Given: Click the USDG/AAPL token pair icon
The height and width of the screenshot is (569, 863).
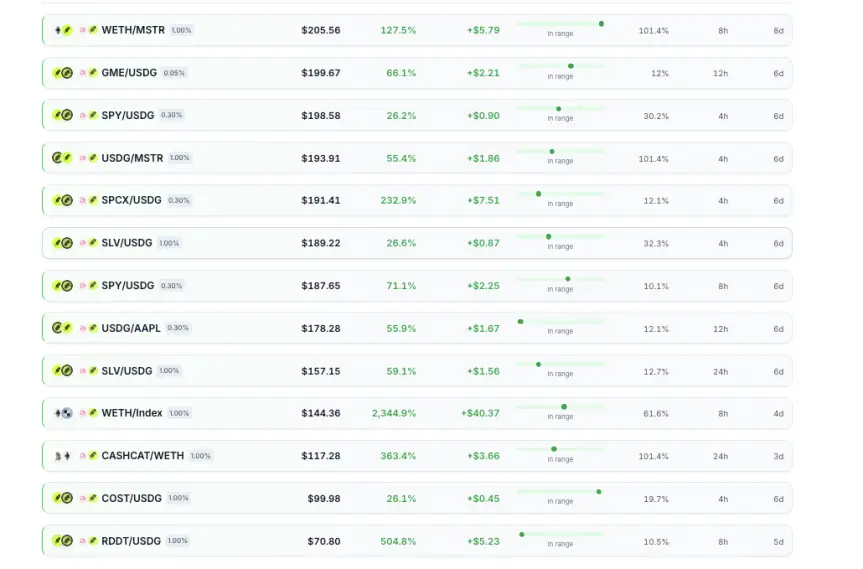Looking at the screenshot, I should (x=63, y=328).
